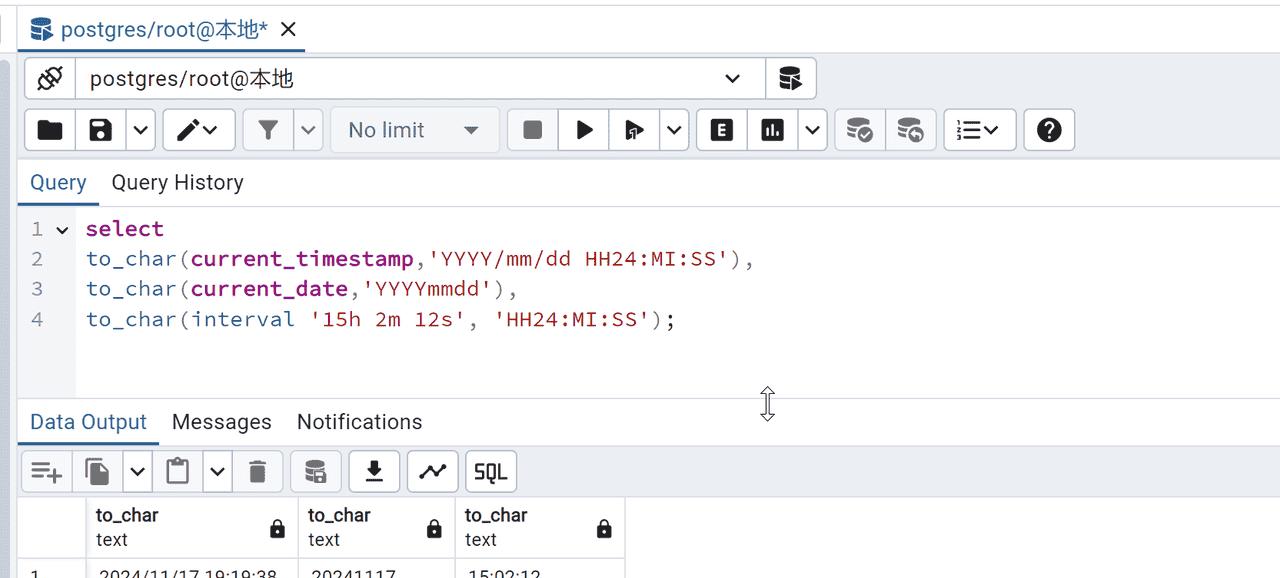Viewport: 1280px width, 578px height.
Task: Run the query with Execute button
Action: click(584, 130)
